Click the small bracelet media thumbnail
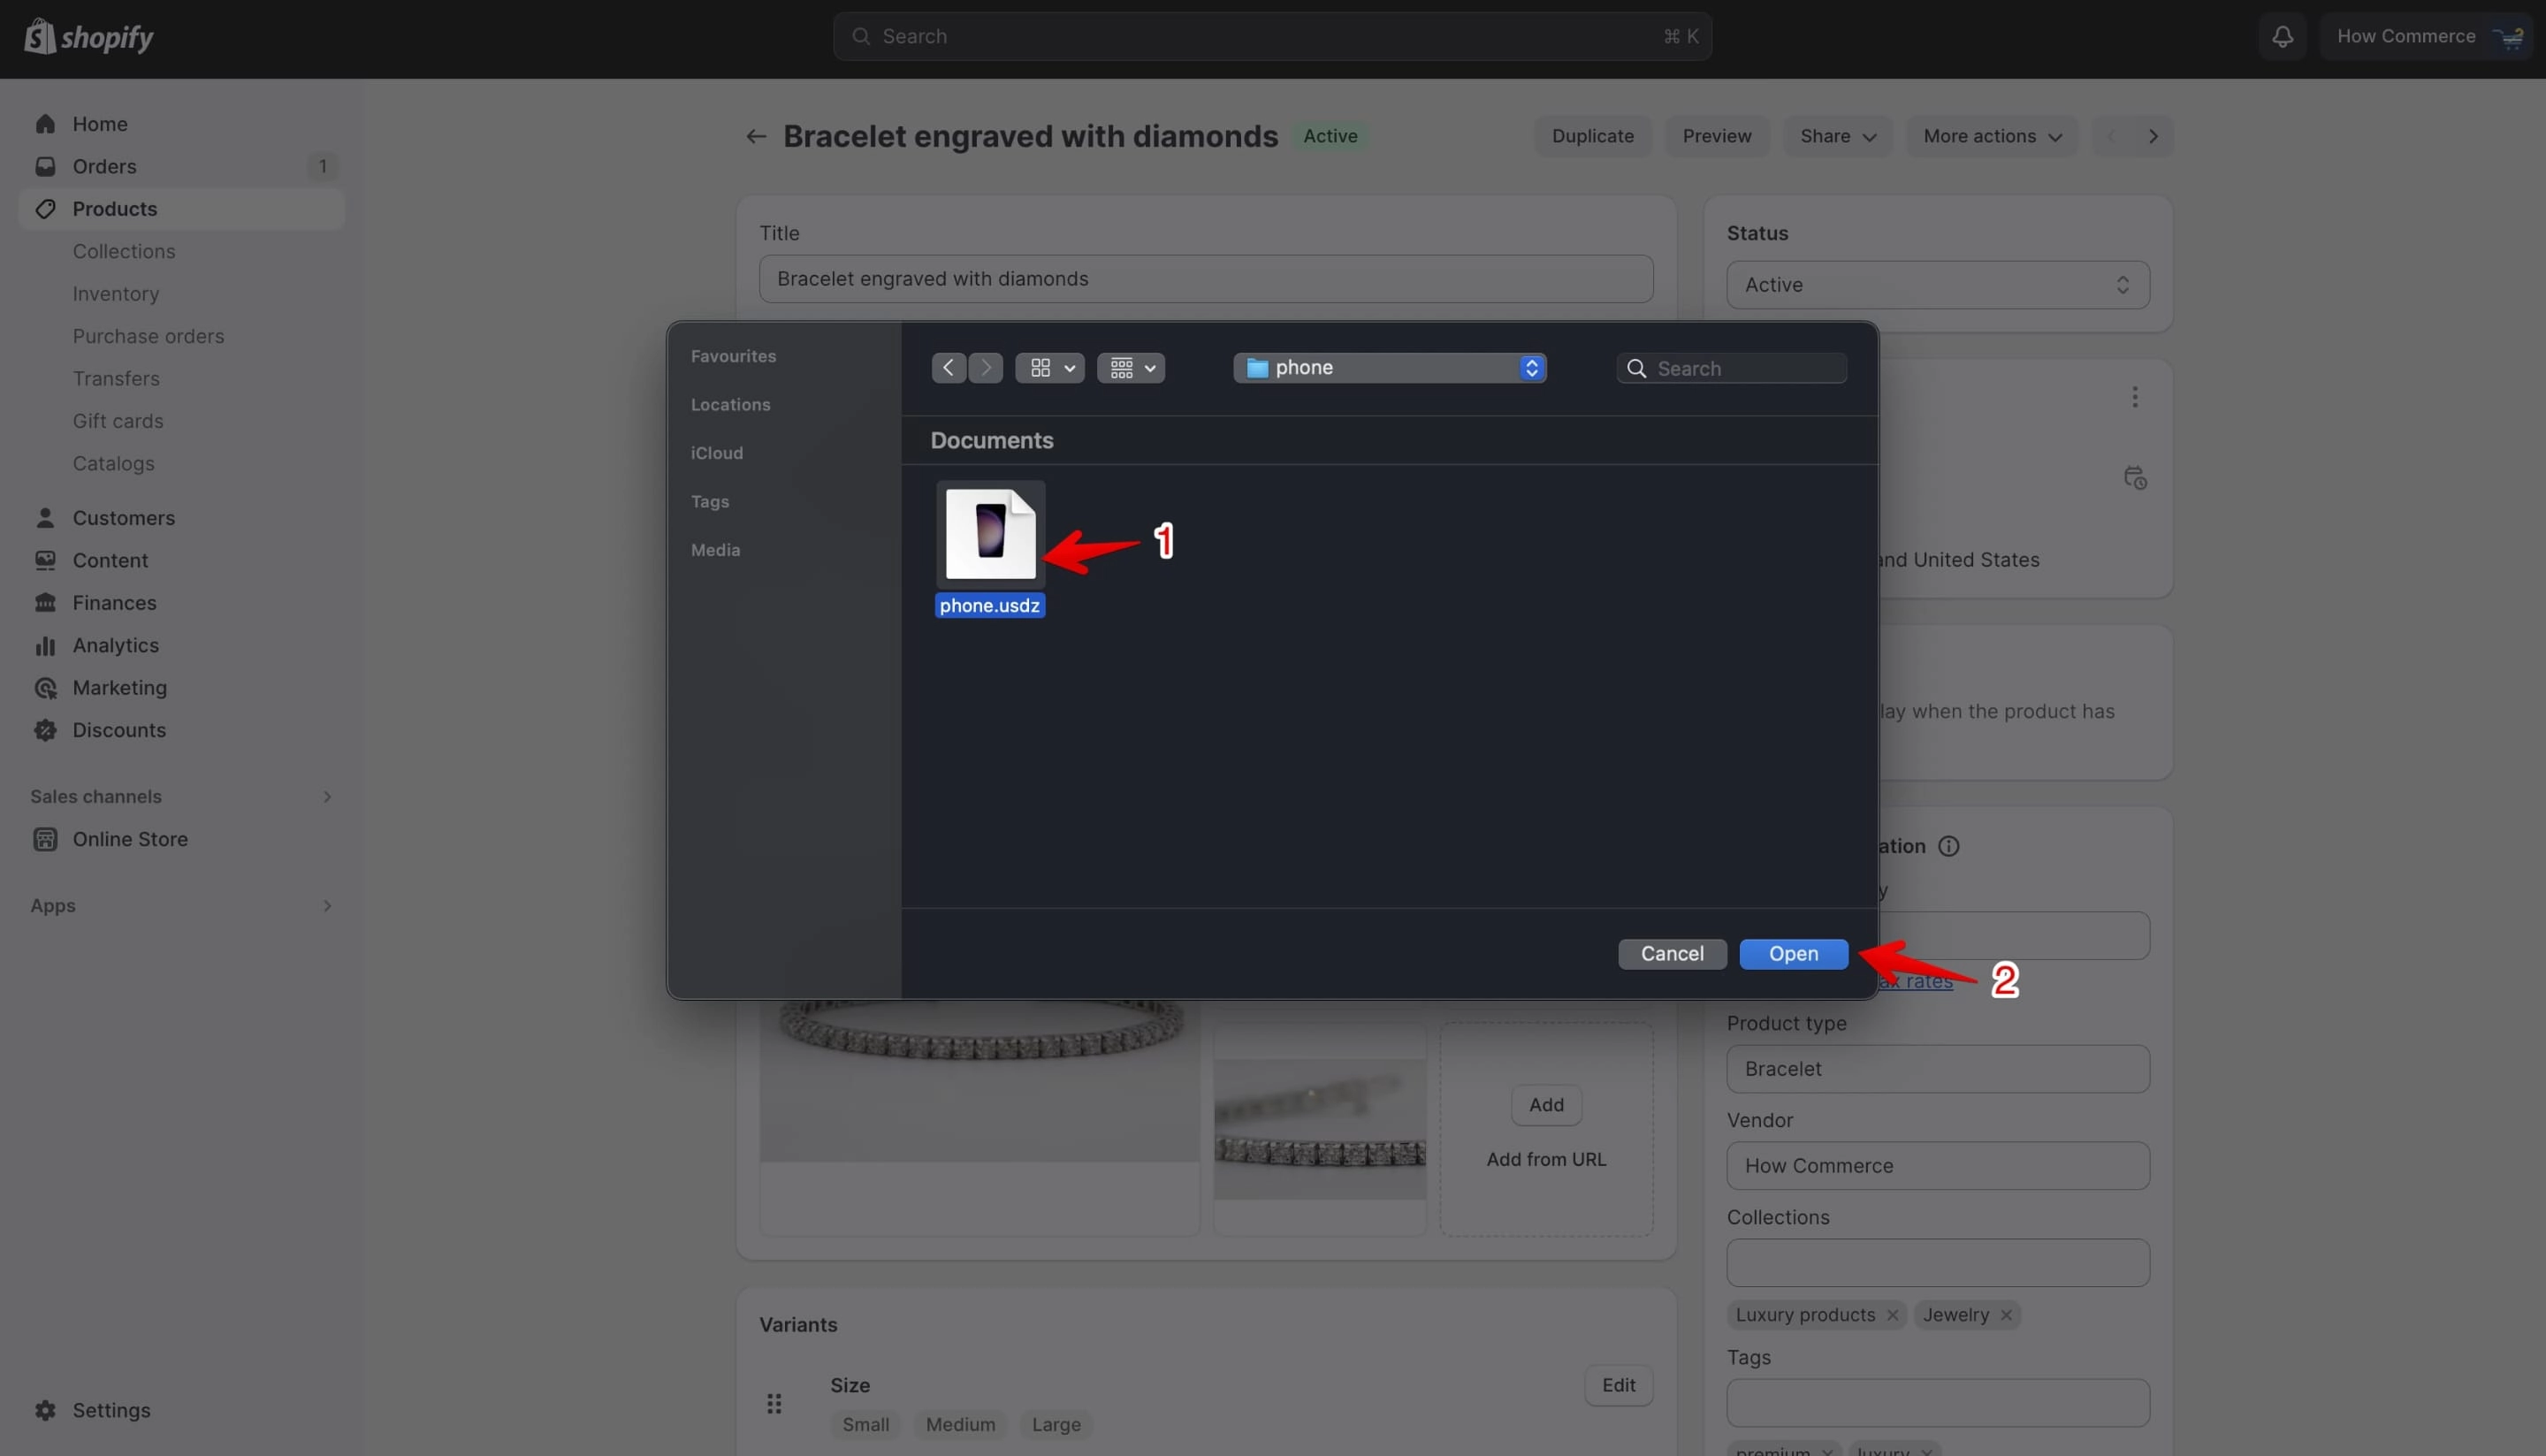The height and width of the screenshot is (1456, 2546). (1319, 1129)
